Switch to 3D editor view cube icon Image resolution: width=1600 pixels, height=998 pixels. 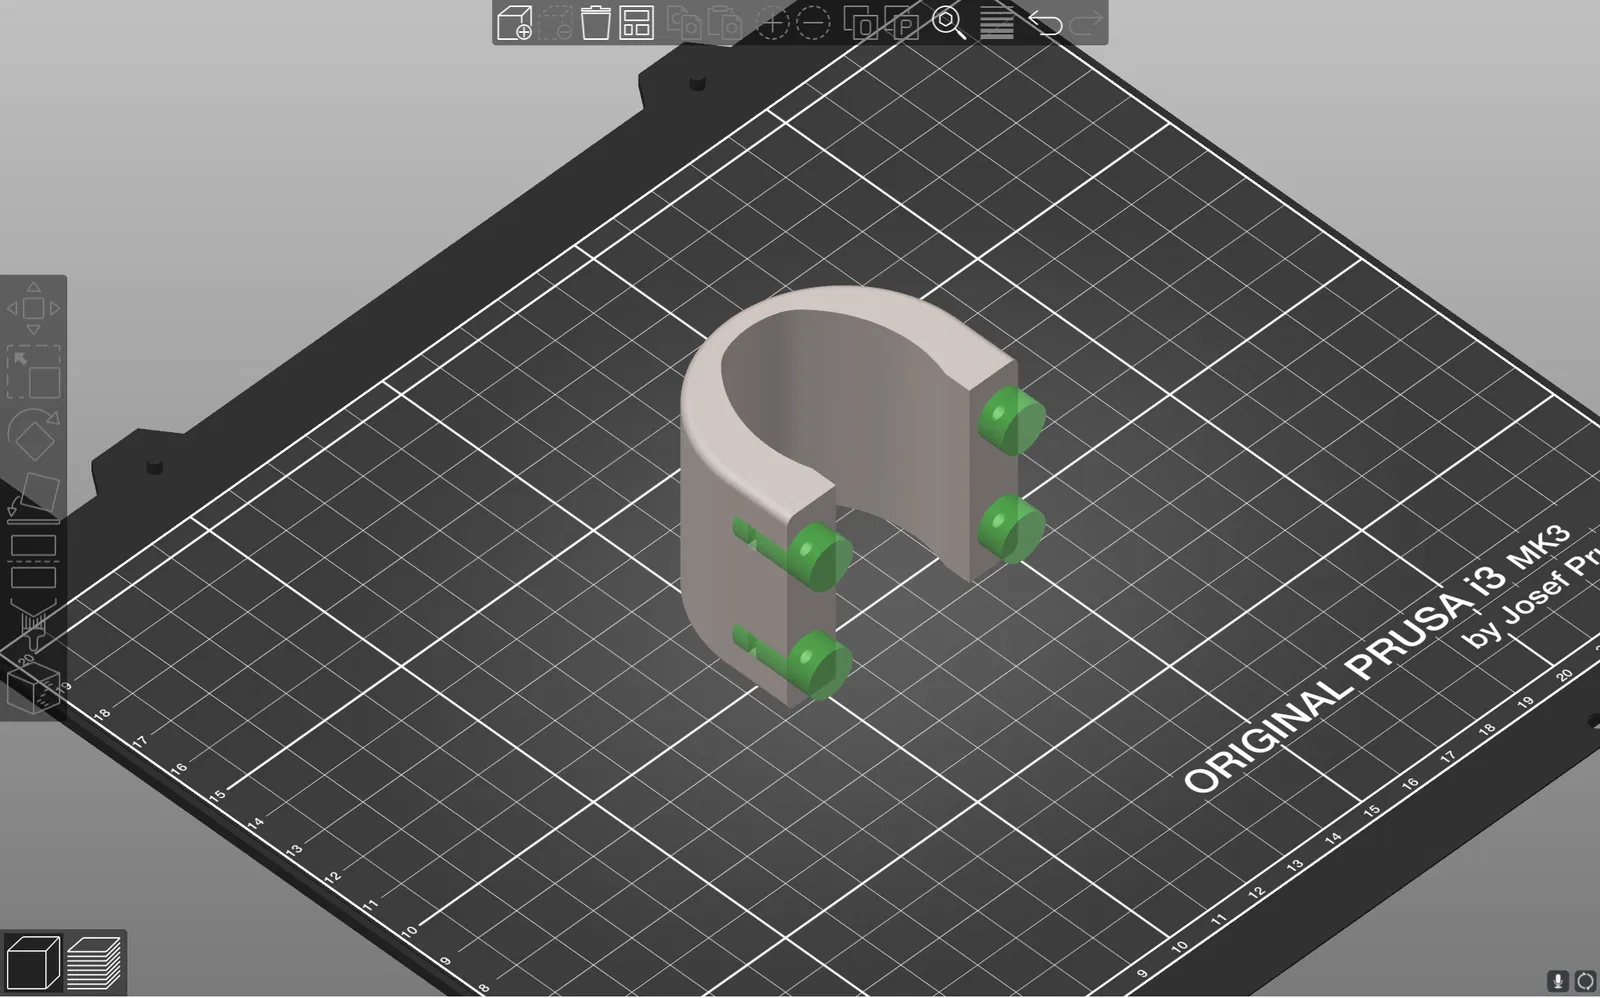pos(32,962)
